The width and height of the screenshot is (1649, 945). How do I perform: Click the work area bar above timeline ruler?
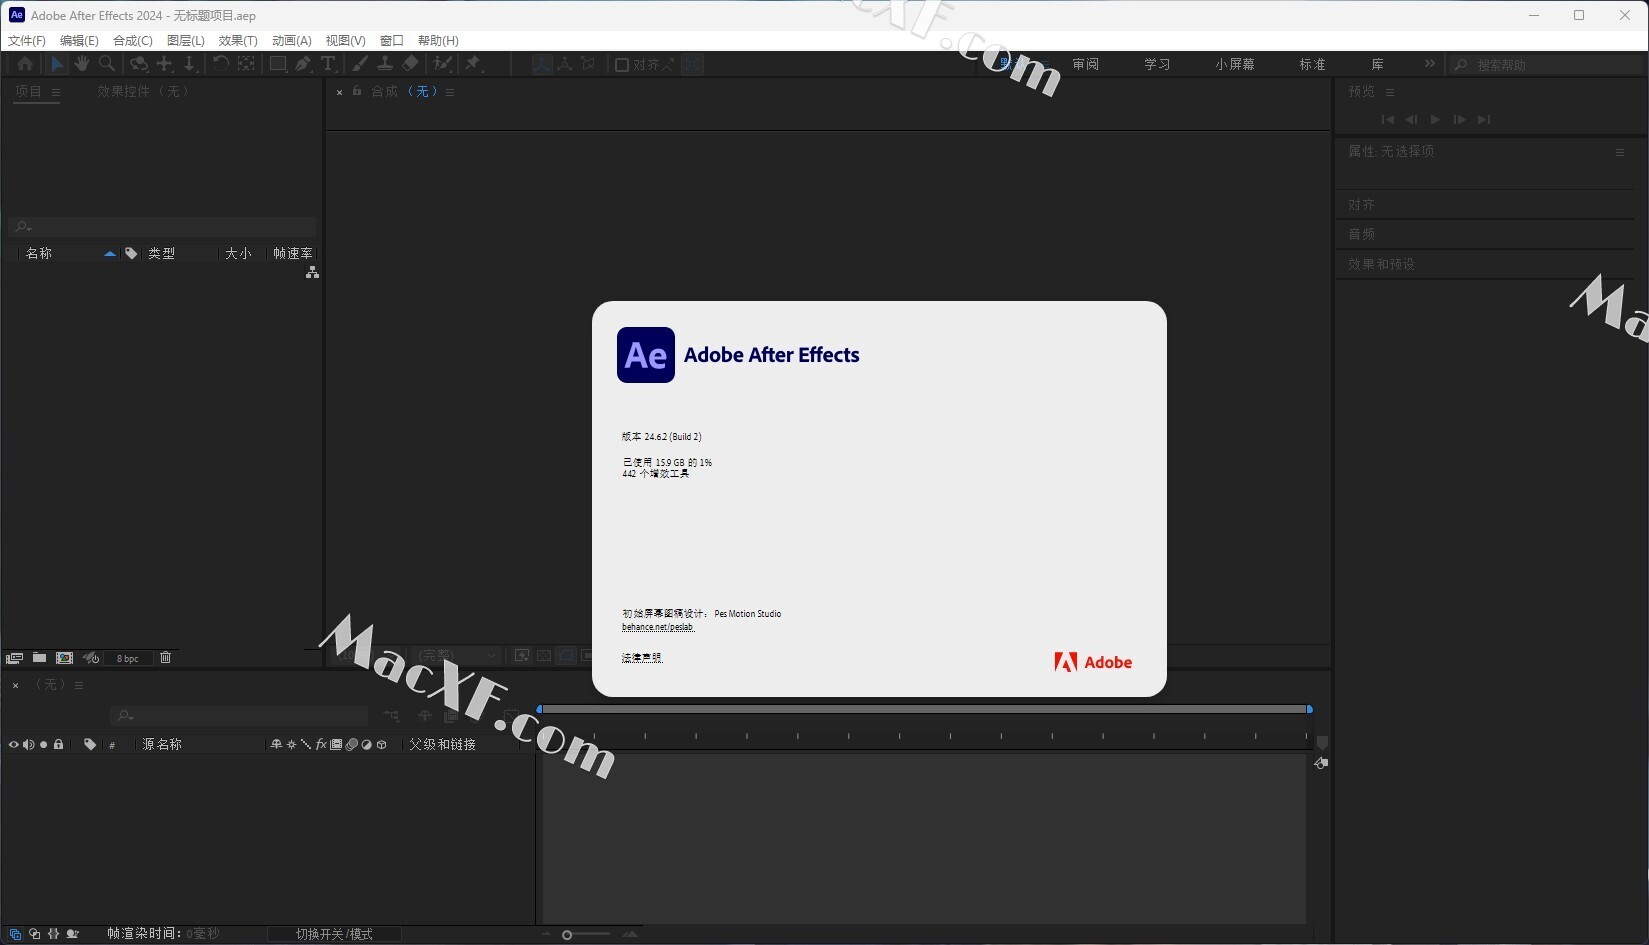pos(925,709)
